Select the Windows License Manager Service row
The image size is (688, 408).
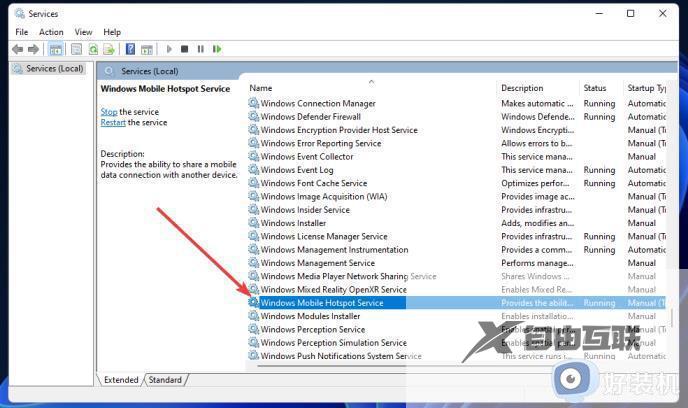pyautogui.click(x=457, y=236)
